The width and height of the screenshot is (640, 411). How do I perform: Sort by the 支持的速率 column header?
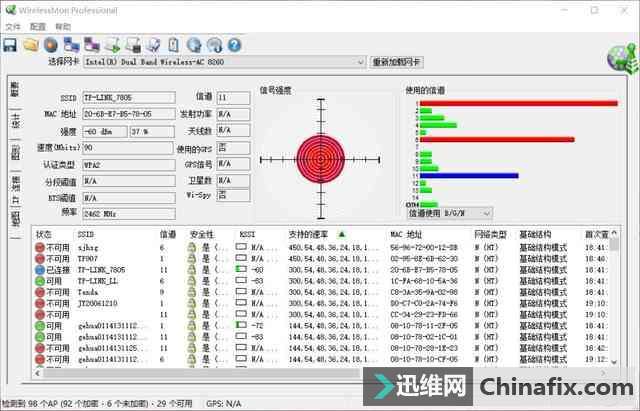309,234
